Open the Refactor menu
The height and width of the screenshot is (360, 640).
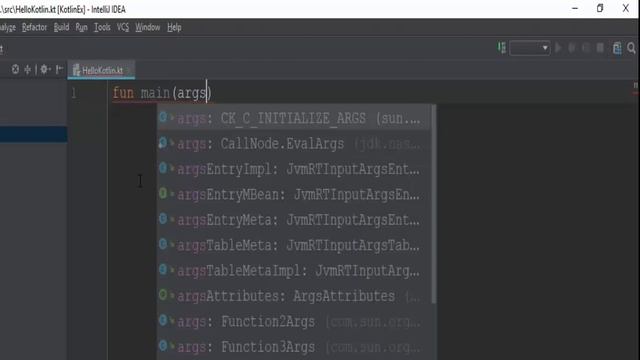coord(34,27)
